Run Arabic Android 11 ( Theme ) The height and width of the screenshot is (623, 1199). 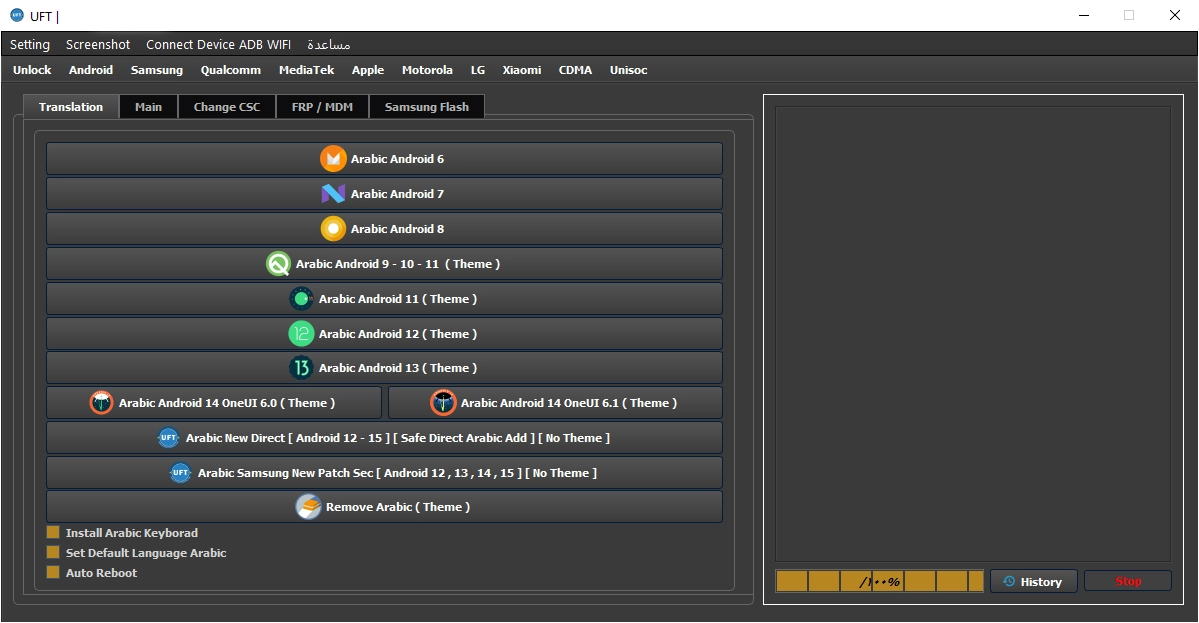(x=385, y=299)
